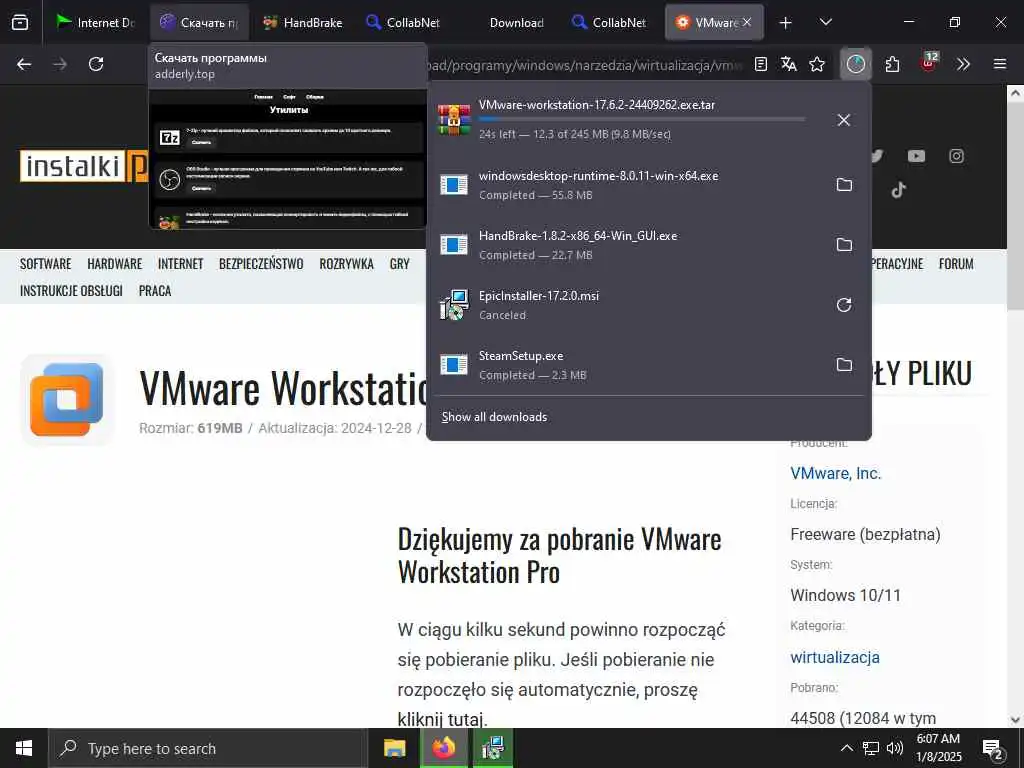
Task: Open the PRACA menu item
Action: click(155, 291)
